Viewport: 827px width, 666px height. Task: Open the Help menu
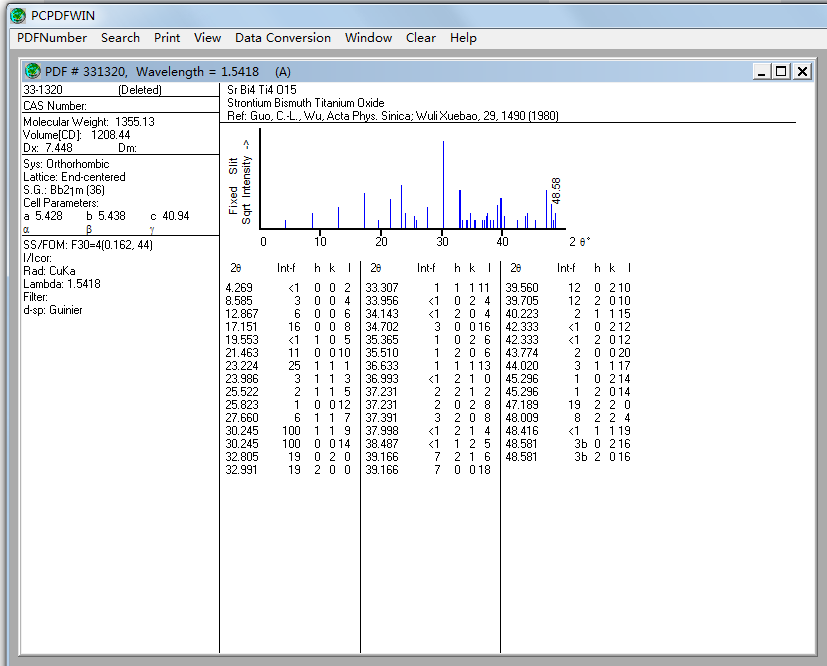click(x=463, y=38)
